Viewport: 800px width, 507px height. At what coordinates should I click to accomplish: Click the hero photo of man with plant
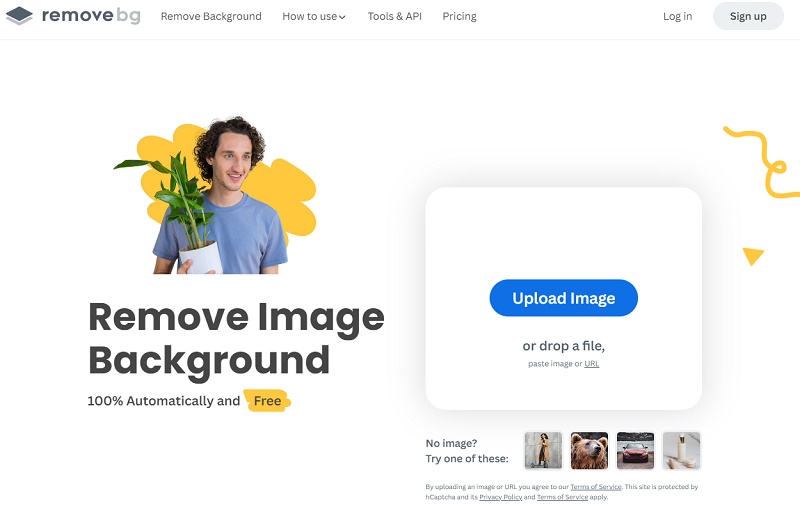click(215, 196)
